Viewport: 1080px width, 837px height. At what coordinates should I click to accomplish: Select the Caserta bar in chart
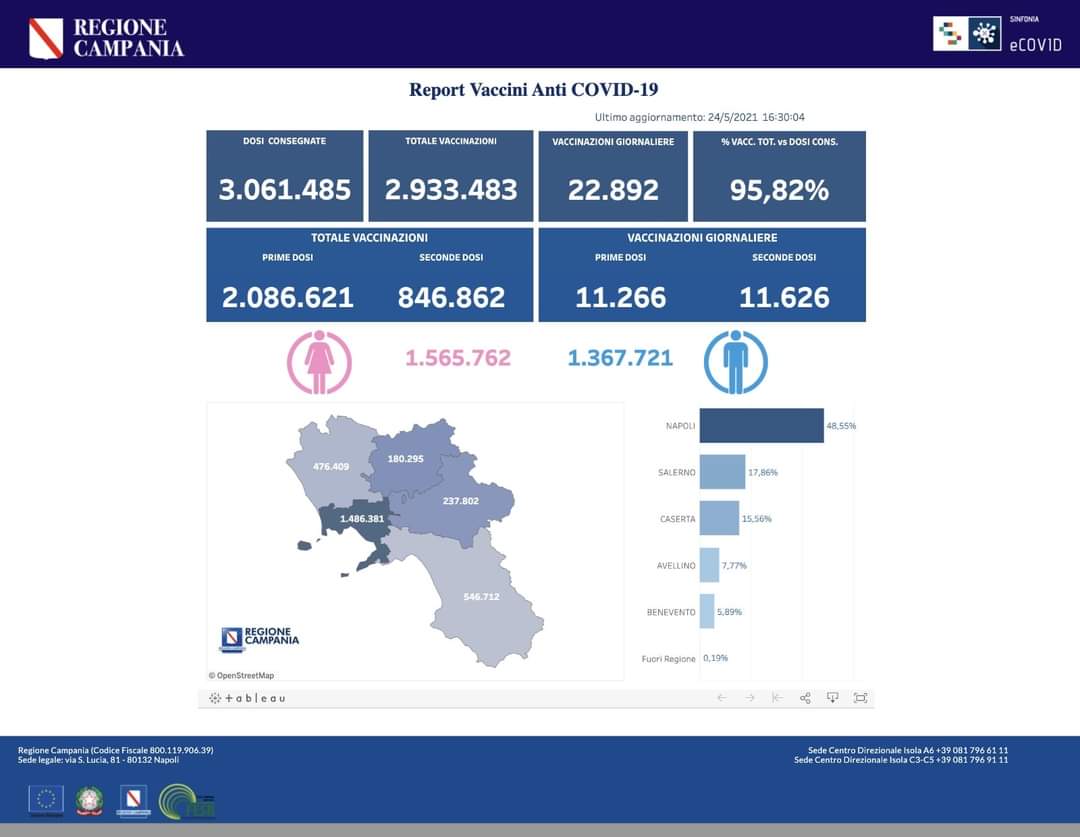[x=719, y=518]
